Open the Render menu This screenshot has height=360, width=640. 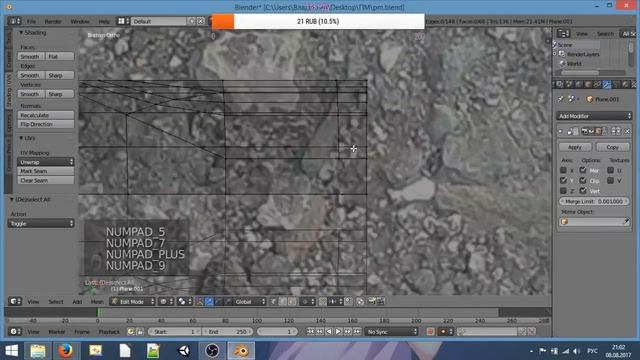(x=53, y=21)
